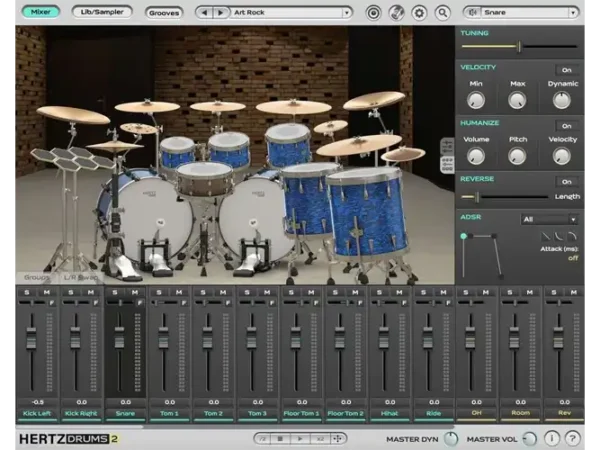
Task: Click the upper side-panel handle icon beside drum view
Action: (447, 147)
